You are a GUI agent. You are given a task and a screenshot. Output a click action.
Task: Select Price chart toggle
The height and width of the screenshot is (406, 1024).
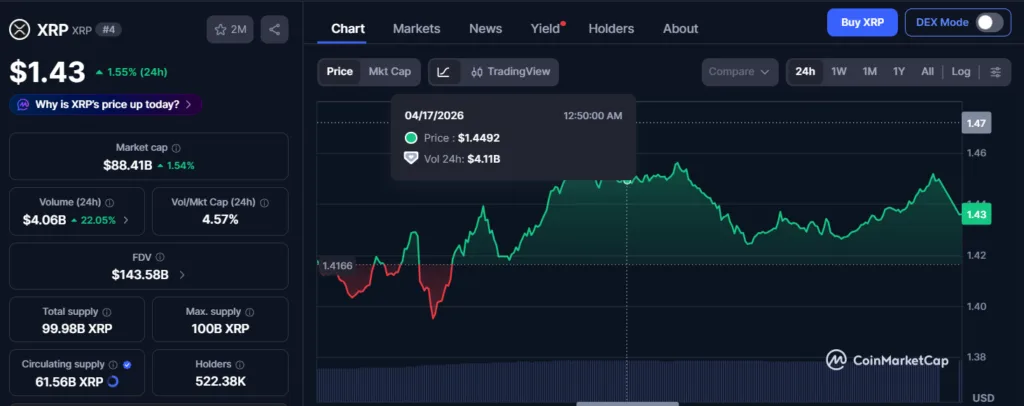[x=340, y=72]
